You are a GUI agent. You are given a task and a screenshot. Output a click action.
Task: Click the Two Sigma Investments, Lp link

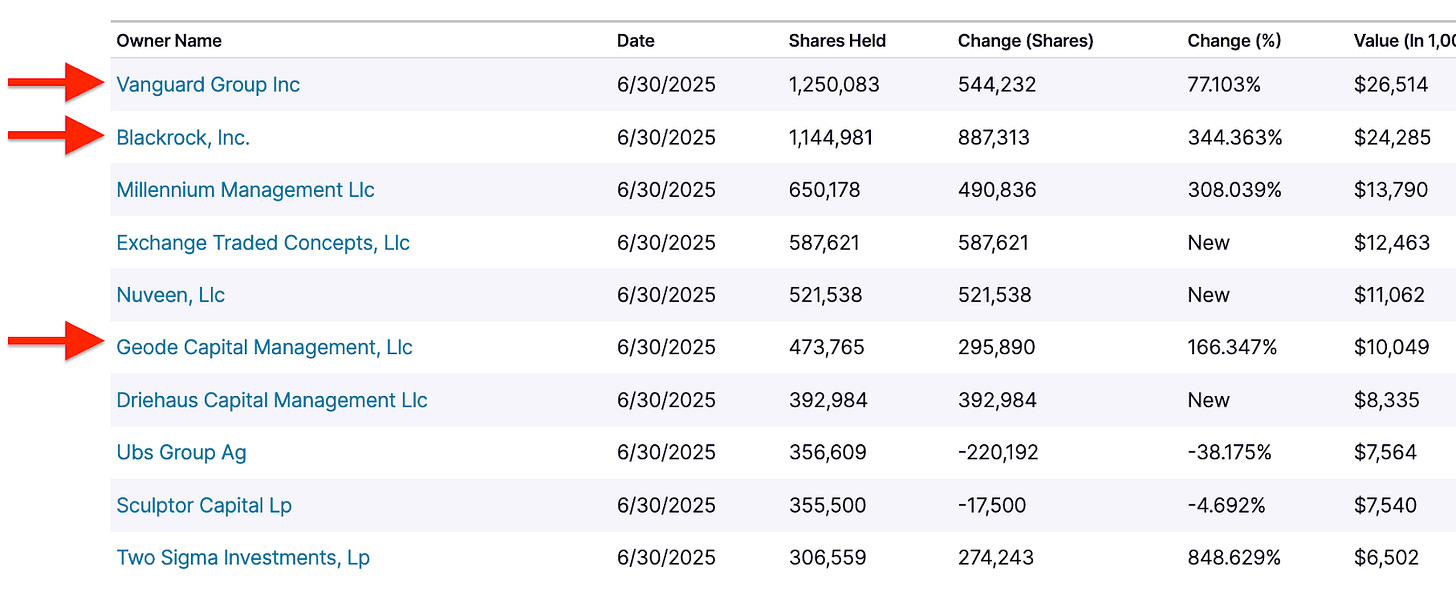[x=243, y=558]
